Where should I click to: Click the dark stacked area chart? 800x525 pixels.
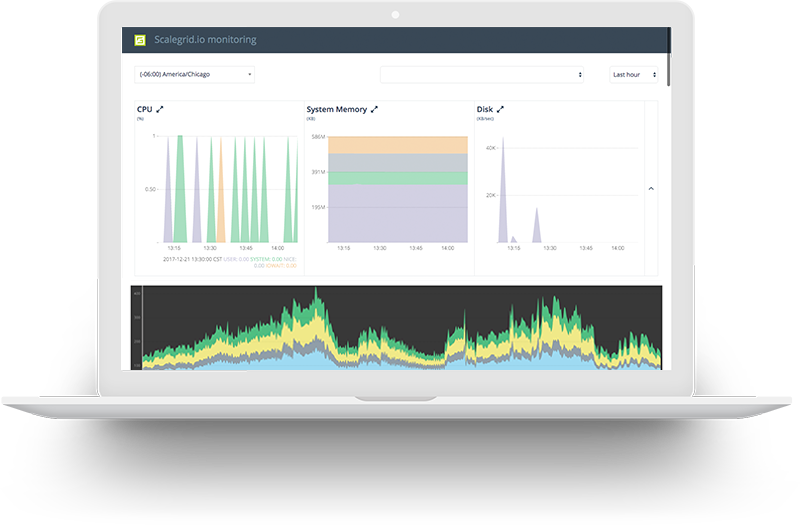(x=400, y=328)
